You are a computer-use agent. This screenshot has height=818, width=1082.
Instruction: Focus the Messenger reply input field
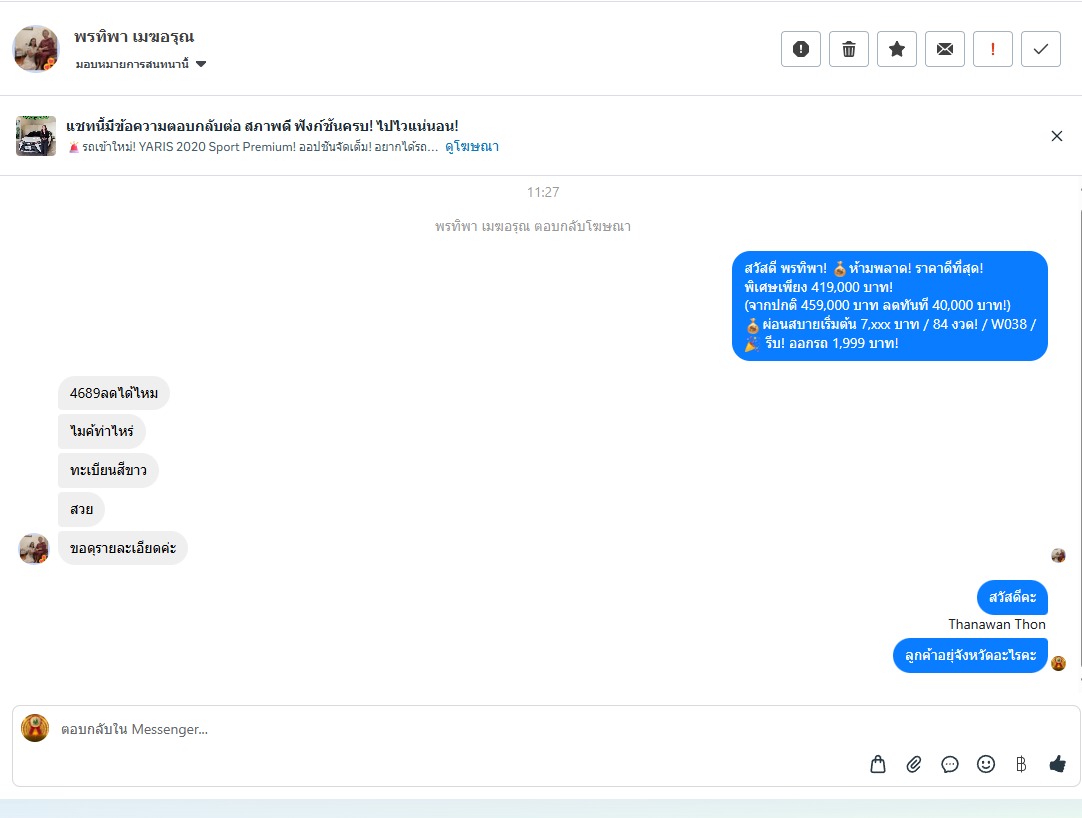[455, 729]
